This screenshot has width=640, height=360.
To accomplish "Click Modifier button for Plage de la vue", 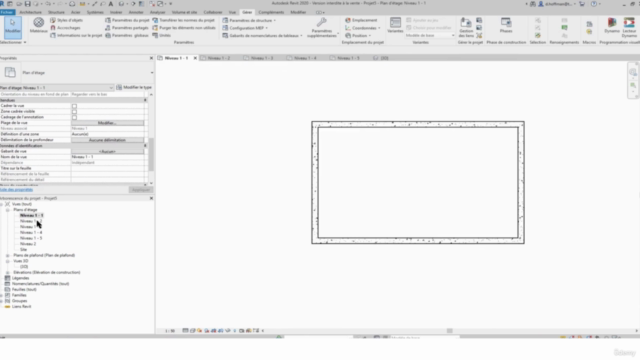I will tap(108, 123).
